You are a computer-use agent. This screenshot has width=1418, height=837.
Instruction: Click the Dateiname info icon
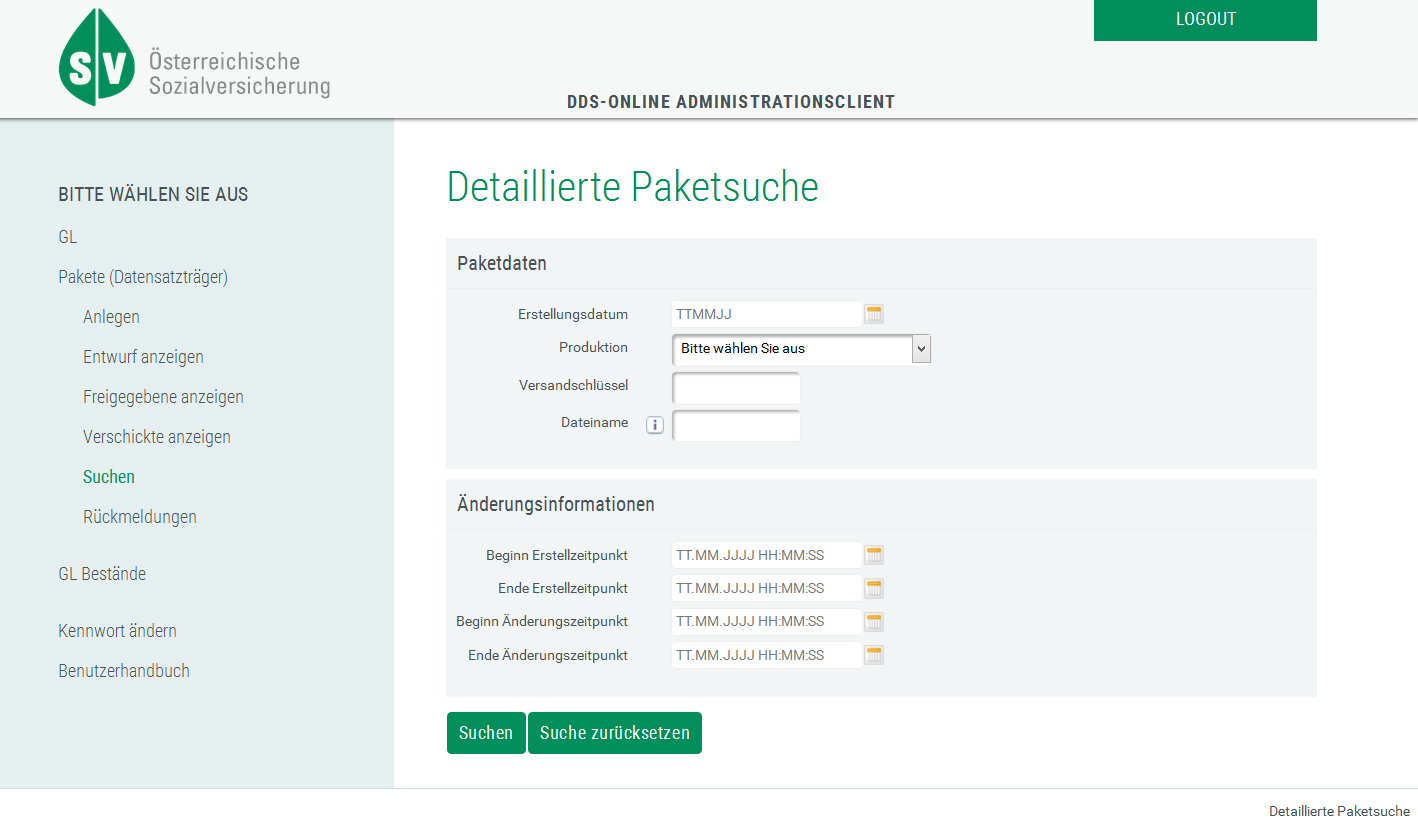click(655, 425)
